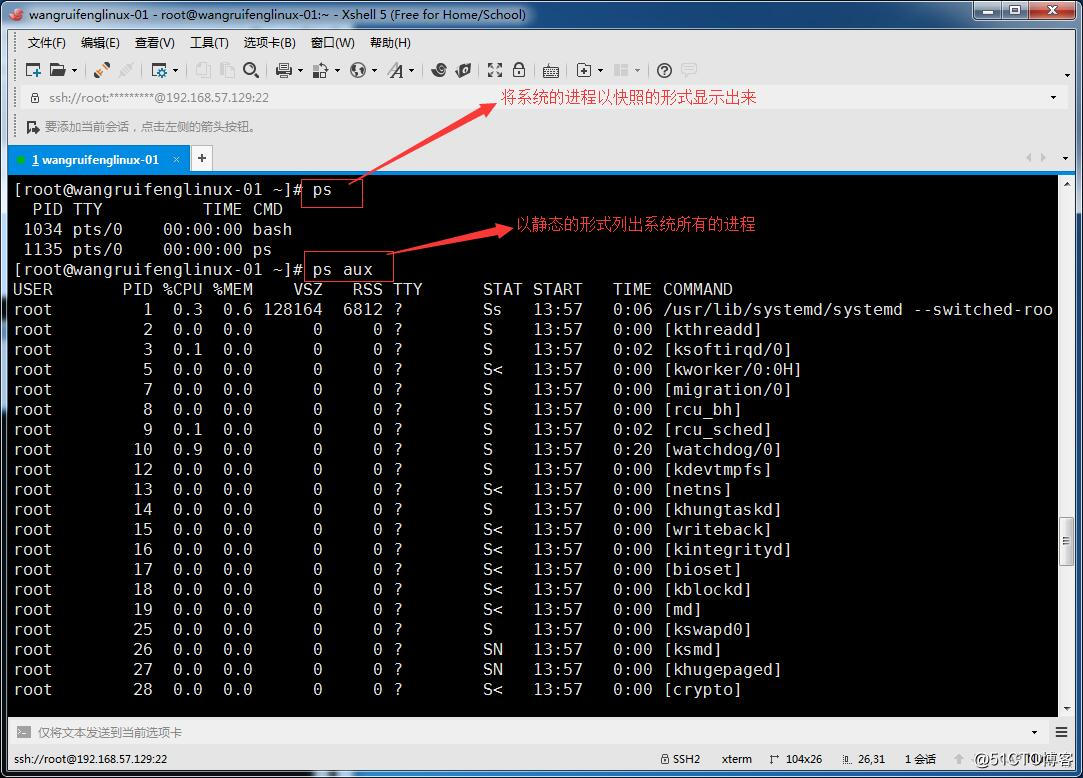Open the session Properties gear icon
1083x778 pixels.
tap(159, 70)
